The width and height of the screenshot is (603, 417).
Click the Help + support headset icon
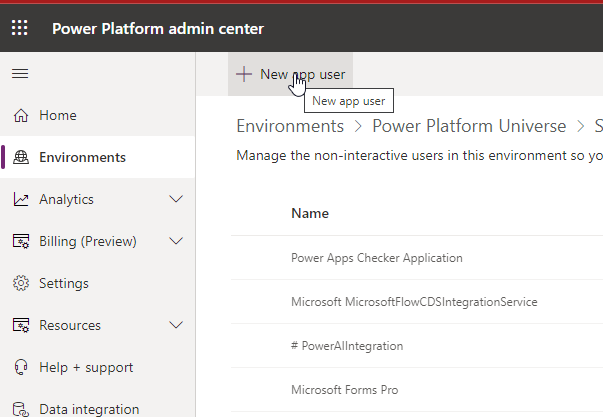[21, 367]
